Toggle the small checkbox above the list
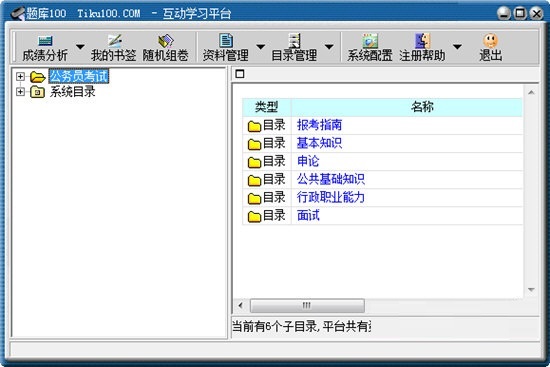Screen dimensions: 550x367 click(x=240, y=74)
